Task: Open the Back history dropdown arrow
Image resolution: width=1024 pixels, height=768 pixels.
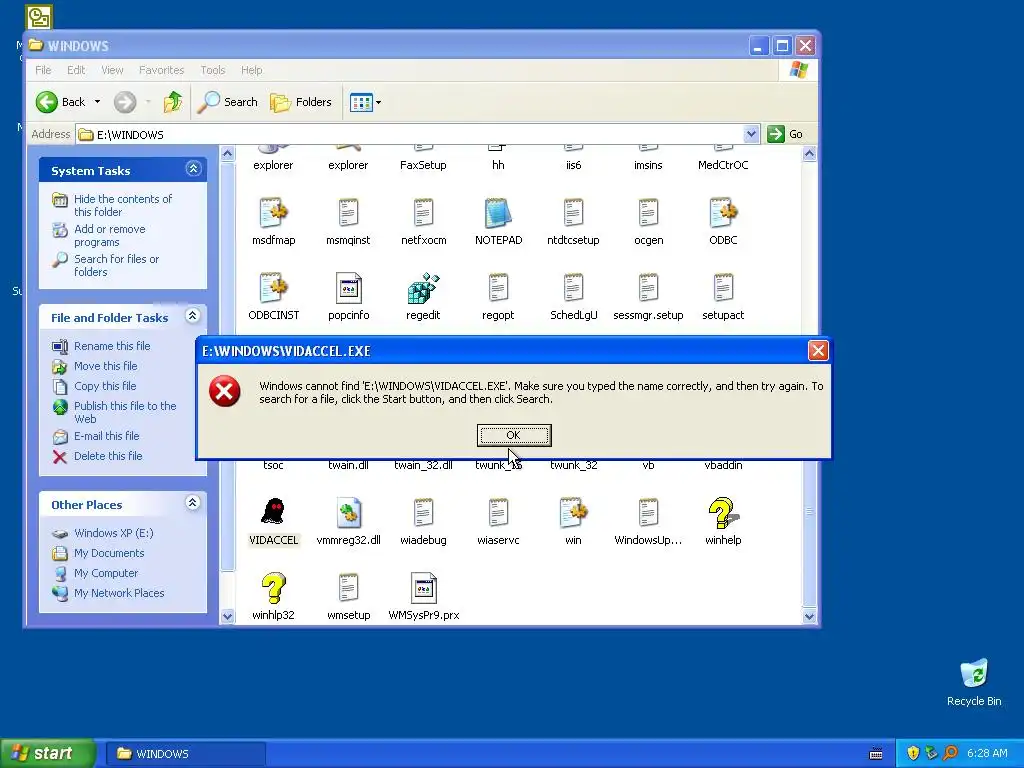Action: 97,102
